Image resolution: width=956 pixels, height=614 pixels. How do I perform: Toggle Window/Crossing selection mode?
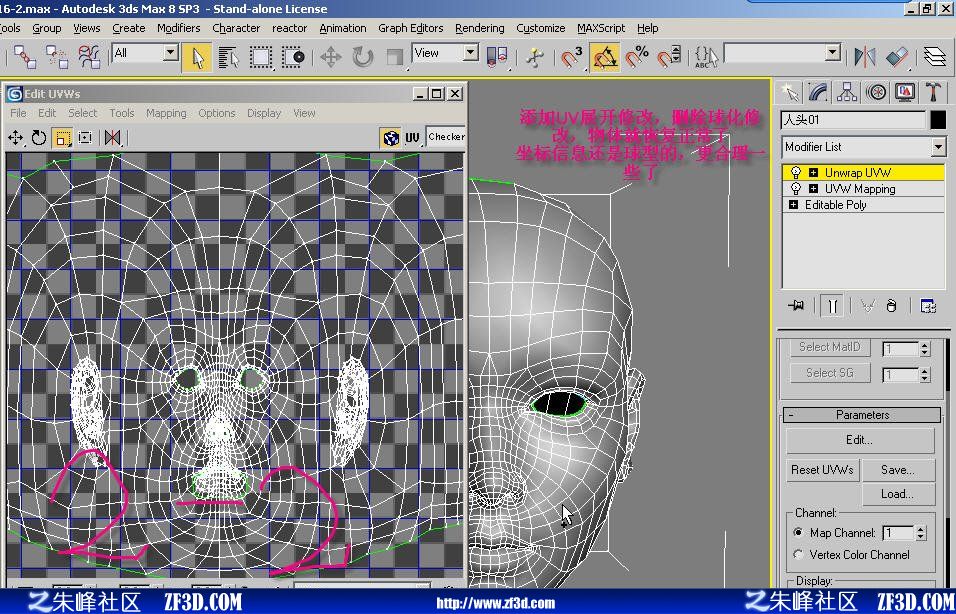point(293,58)
